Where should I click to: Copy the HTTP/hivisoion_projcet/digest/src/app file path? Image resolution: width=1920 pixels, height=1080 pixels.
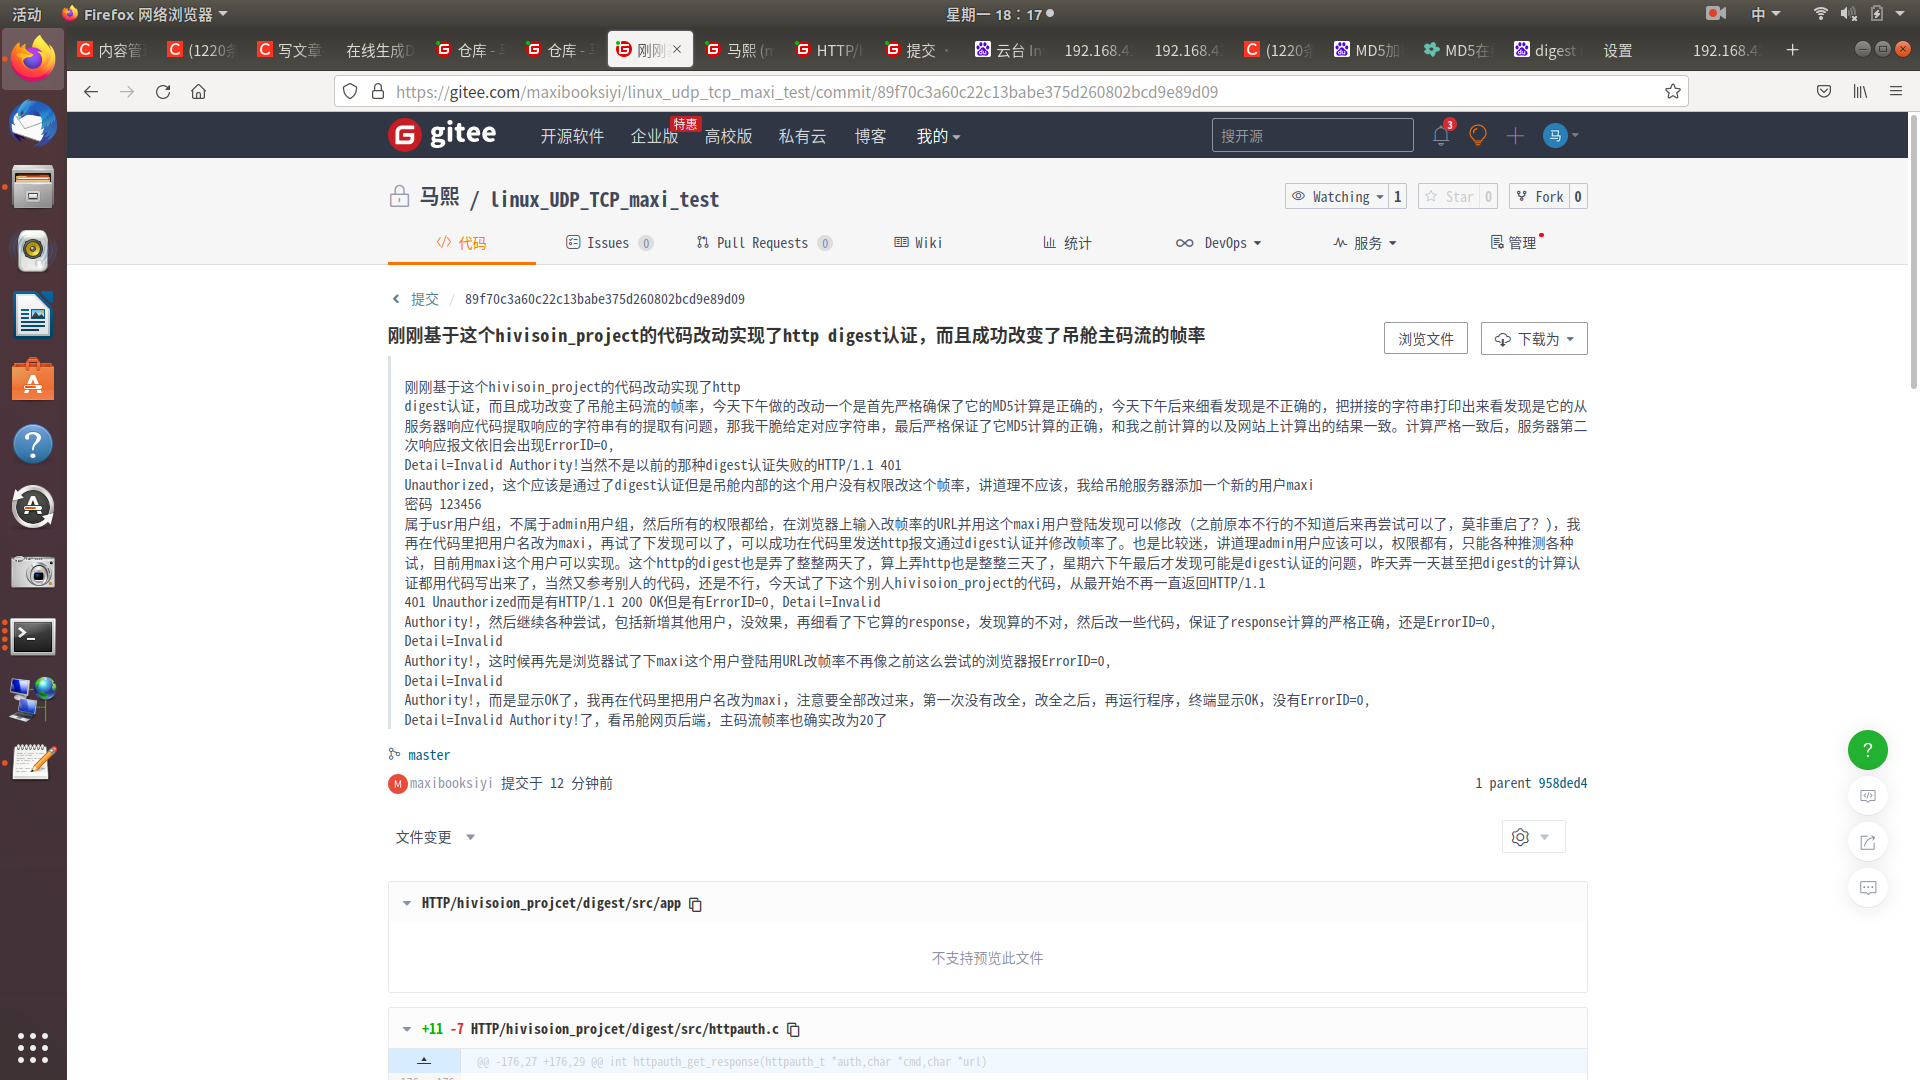tap(696, 904)
